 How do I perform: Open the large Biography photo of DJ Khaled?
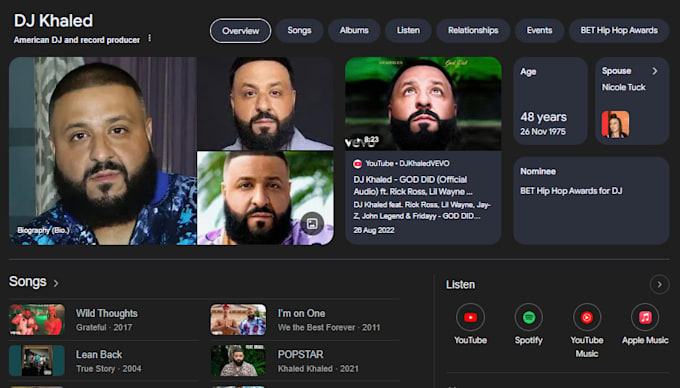coord(103,151)
